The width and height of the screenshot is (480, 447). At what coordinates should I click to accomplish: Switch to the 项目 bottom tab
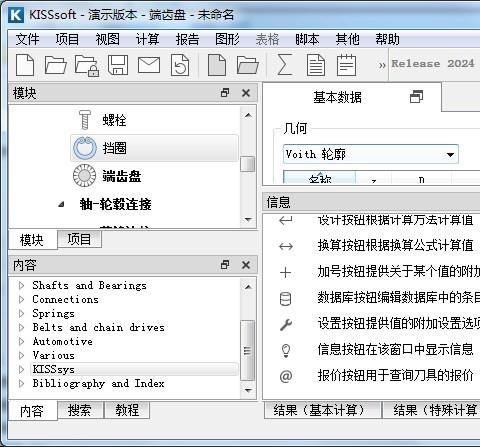click(x=79, y=239)
